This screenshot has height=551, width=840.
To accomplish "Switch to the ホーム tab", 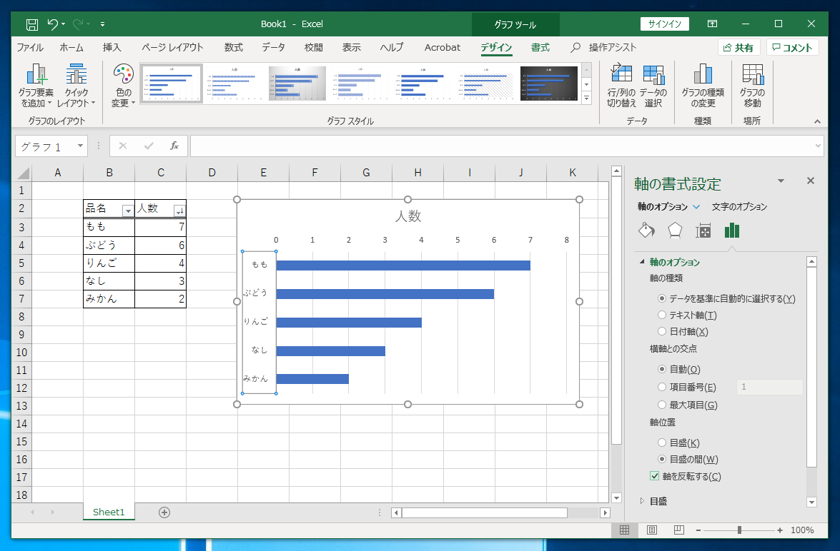I will click(71, 48).
